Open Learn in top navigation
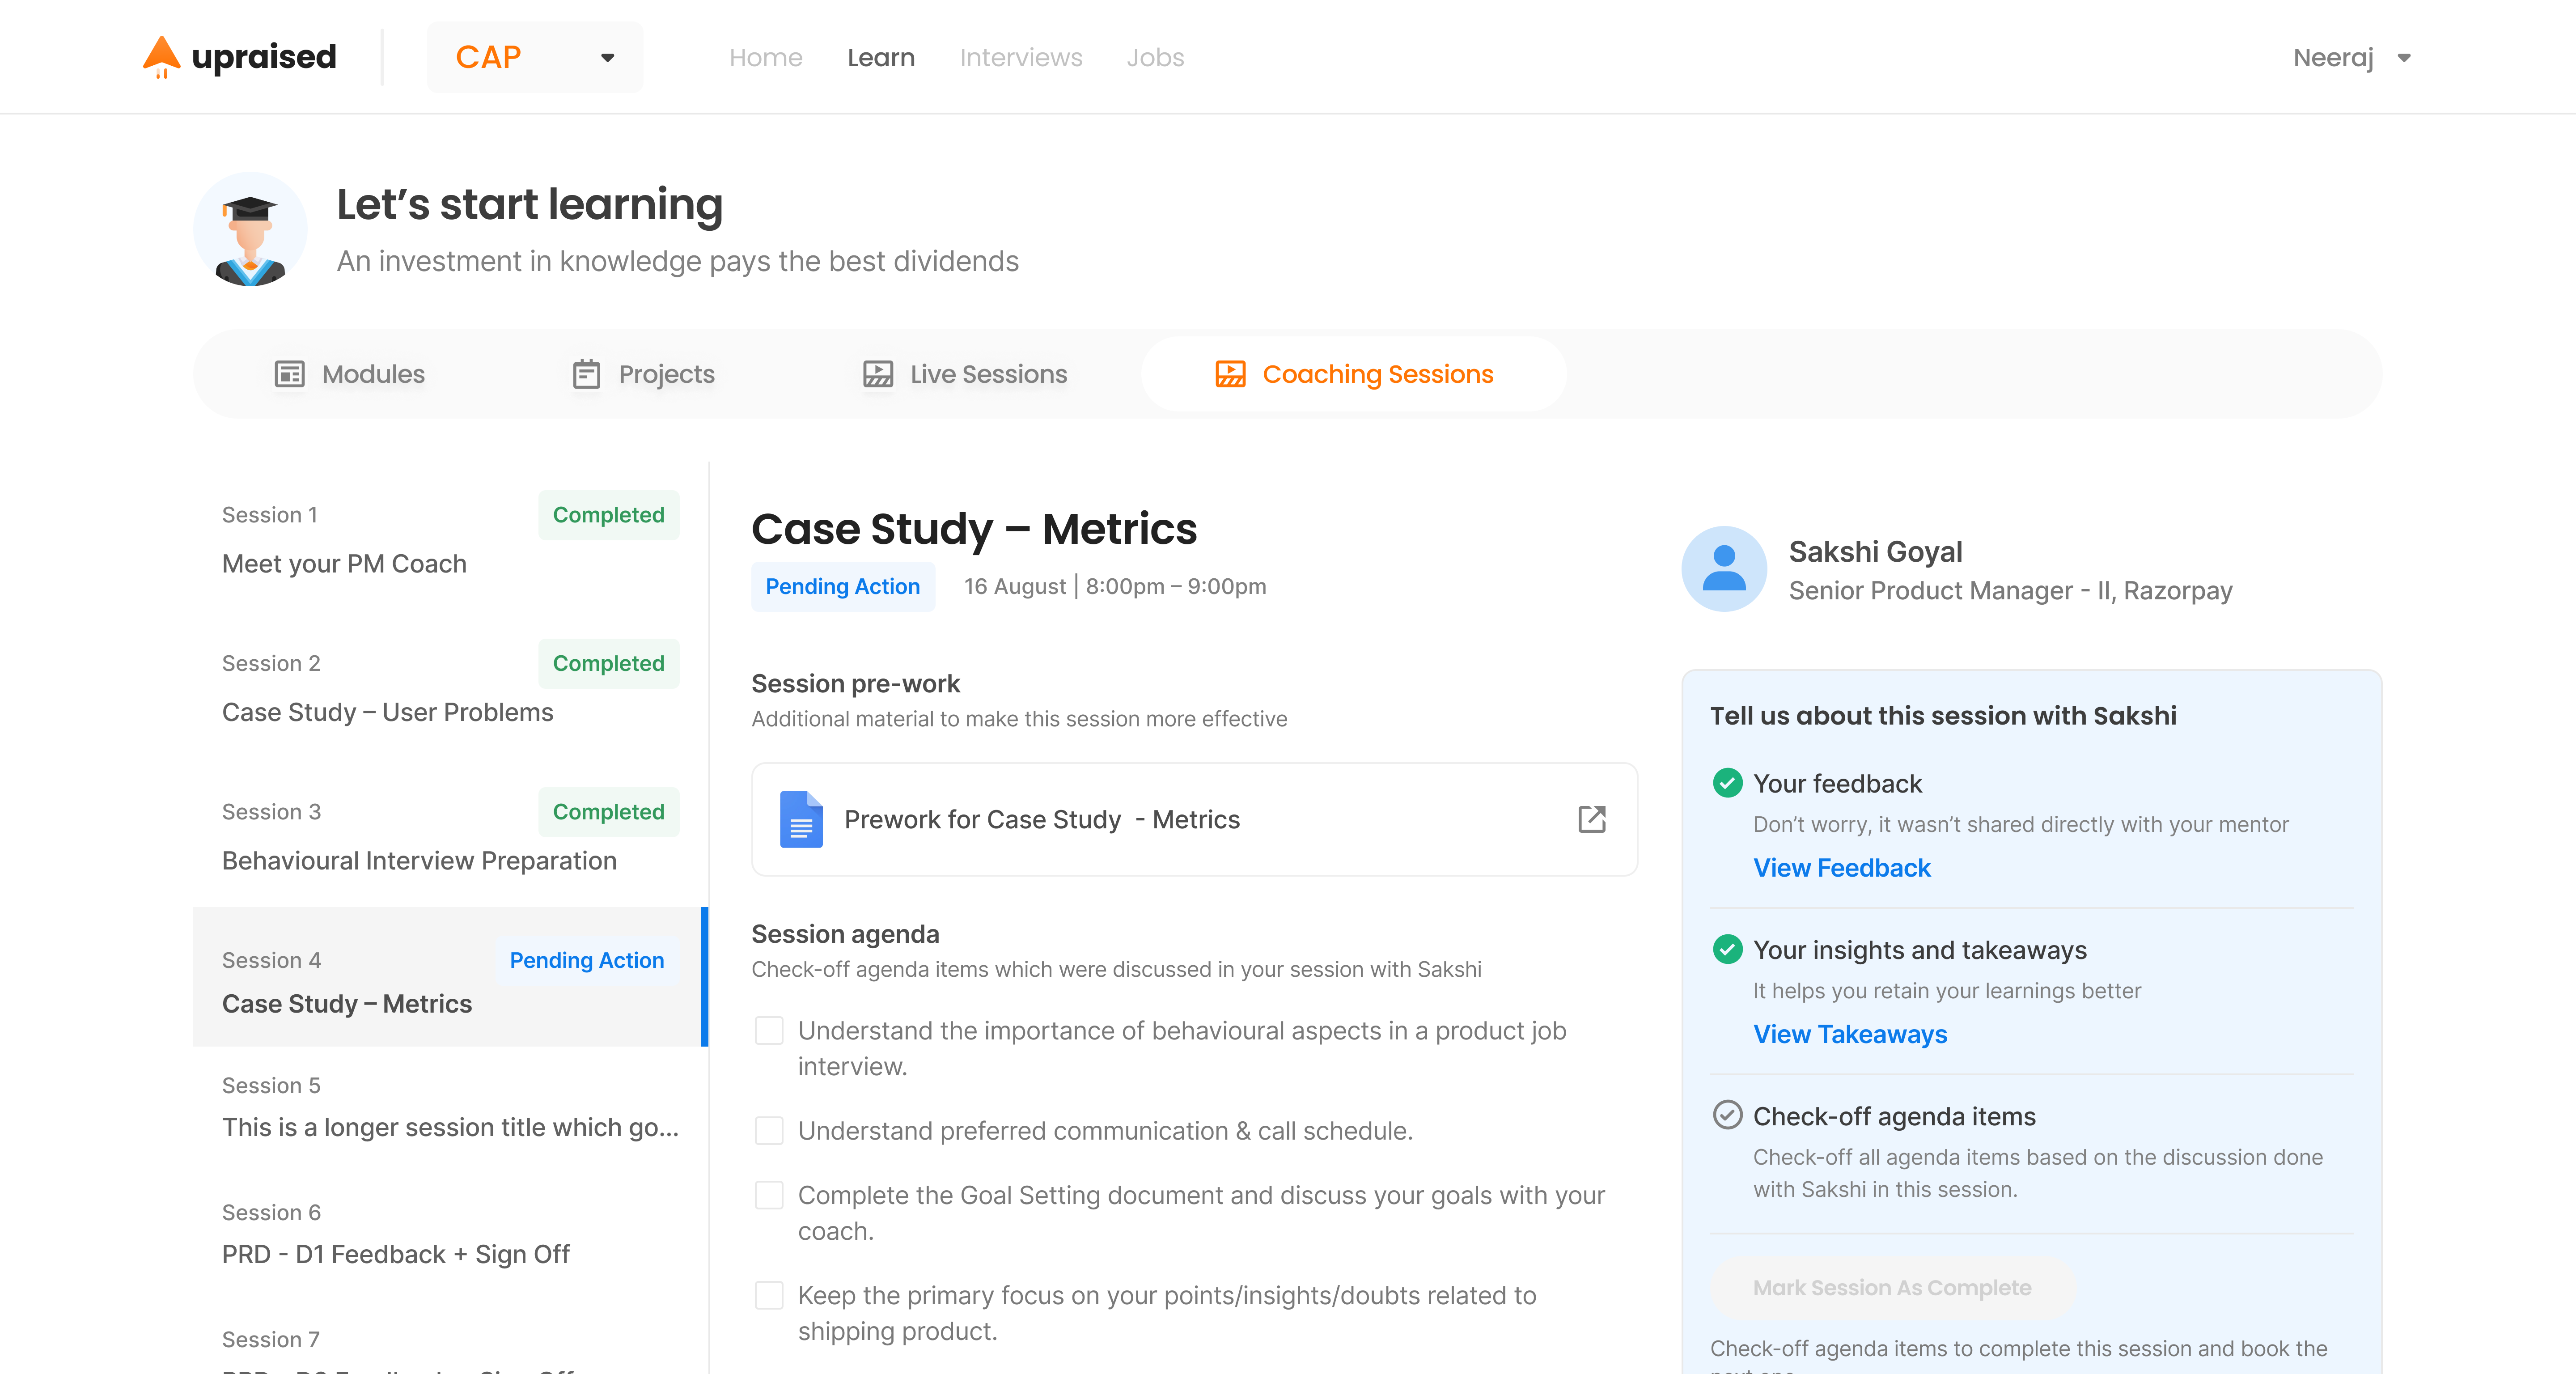Viewport: 2576px width, 1374px height. coord(881,58)
